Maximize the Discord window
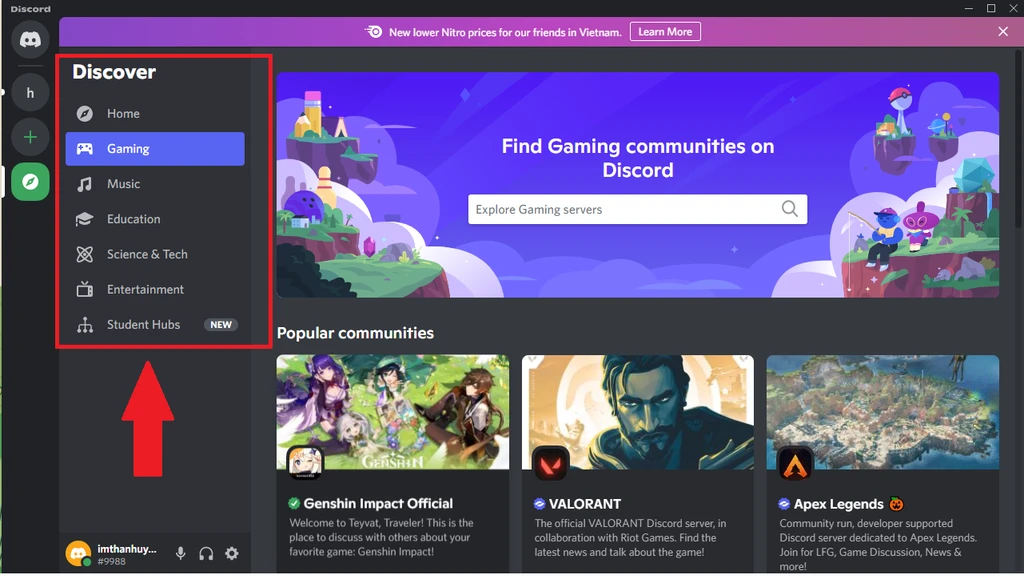 [x=991, y=8]
